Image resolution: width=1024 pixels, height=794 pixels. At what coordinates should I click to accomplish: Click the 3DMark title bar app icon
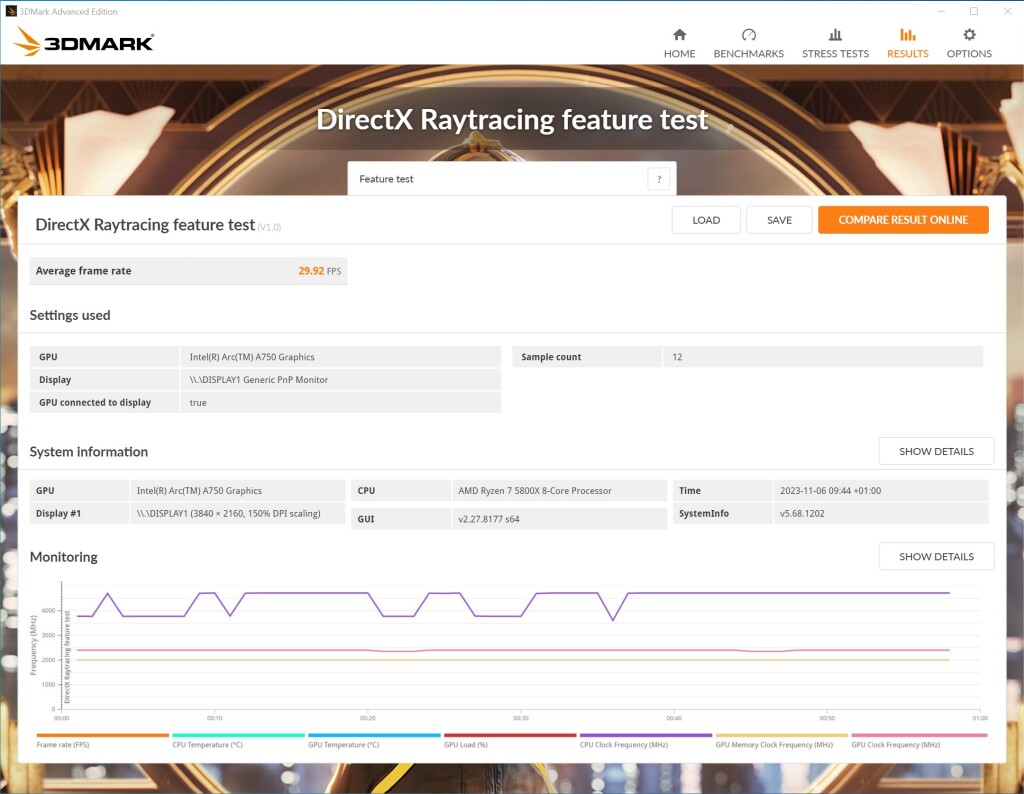click(x=10, y=11)
